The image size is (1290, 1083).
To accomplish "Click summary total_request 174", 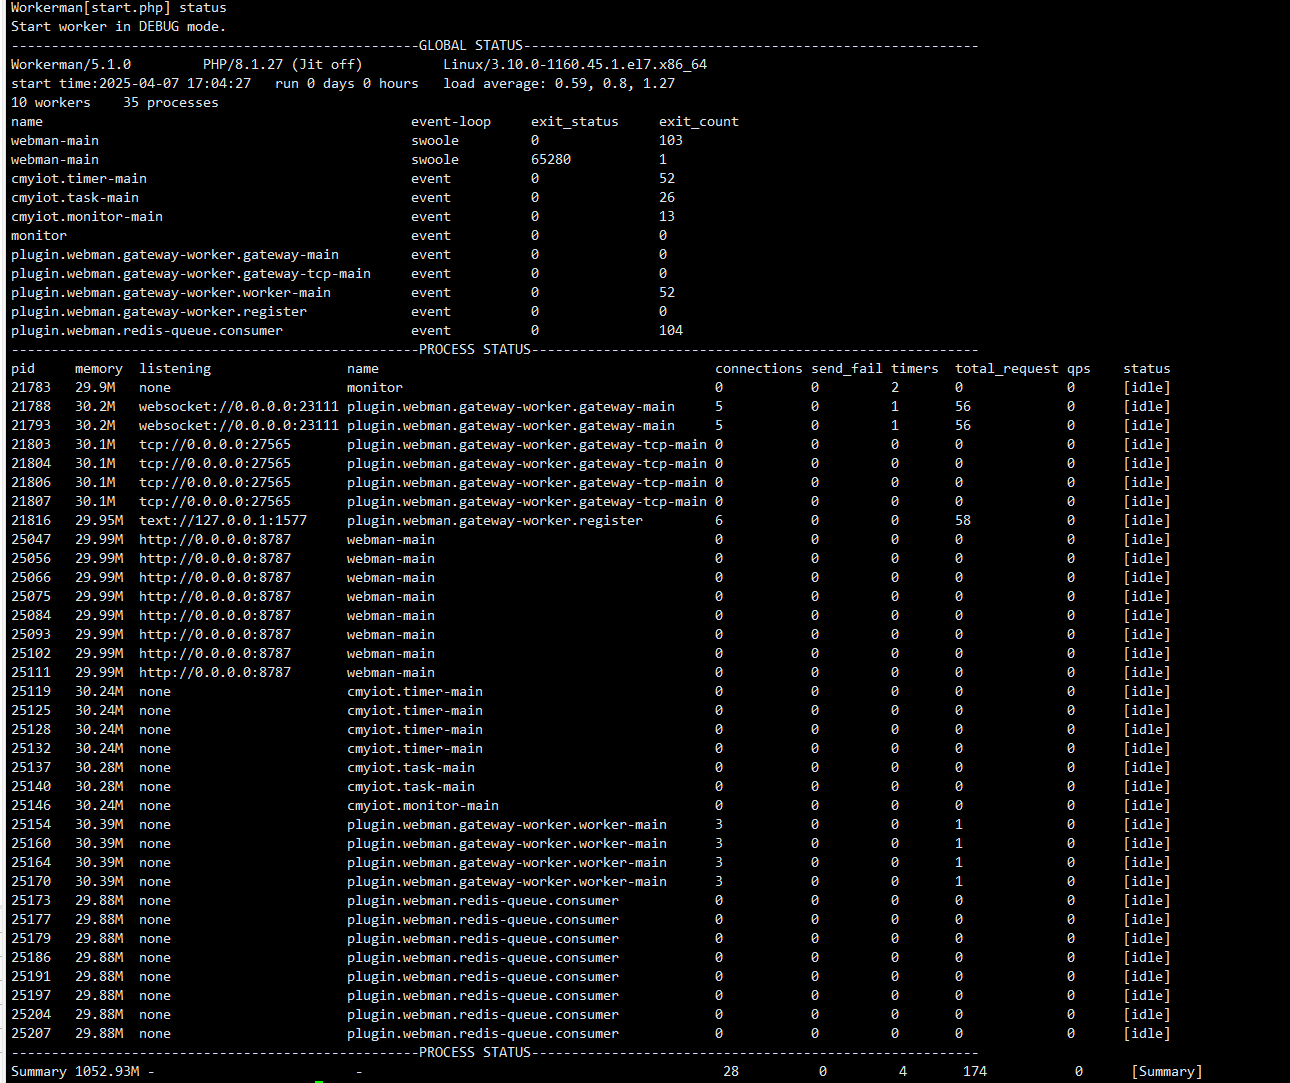I will tap(975, 1071).
